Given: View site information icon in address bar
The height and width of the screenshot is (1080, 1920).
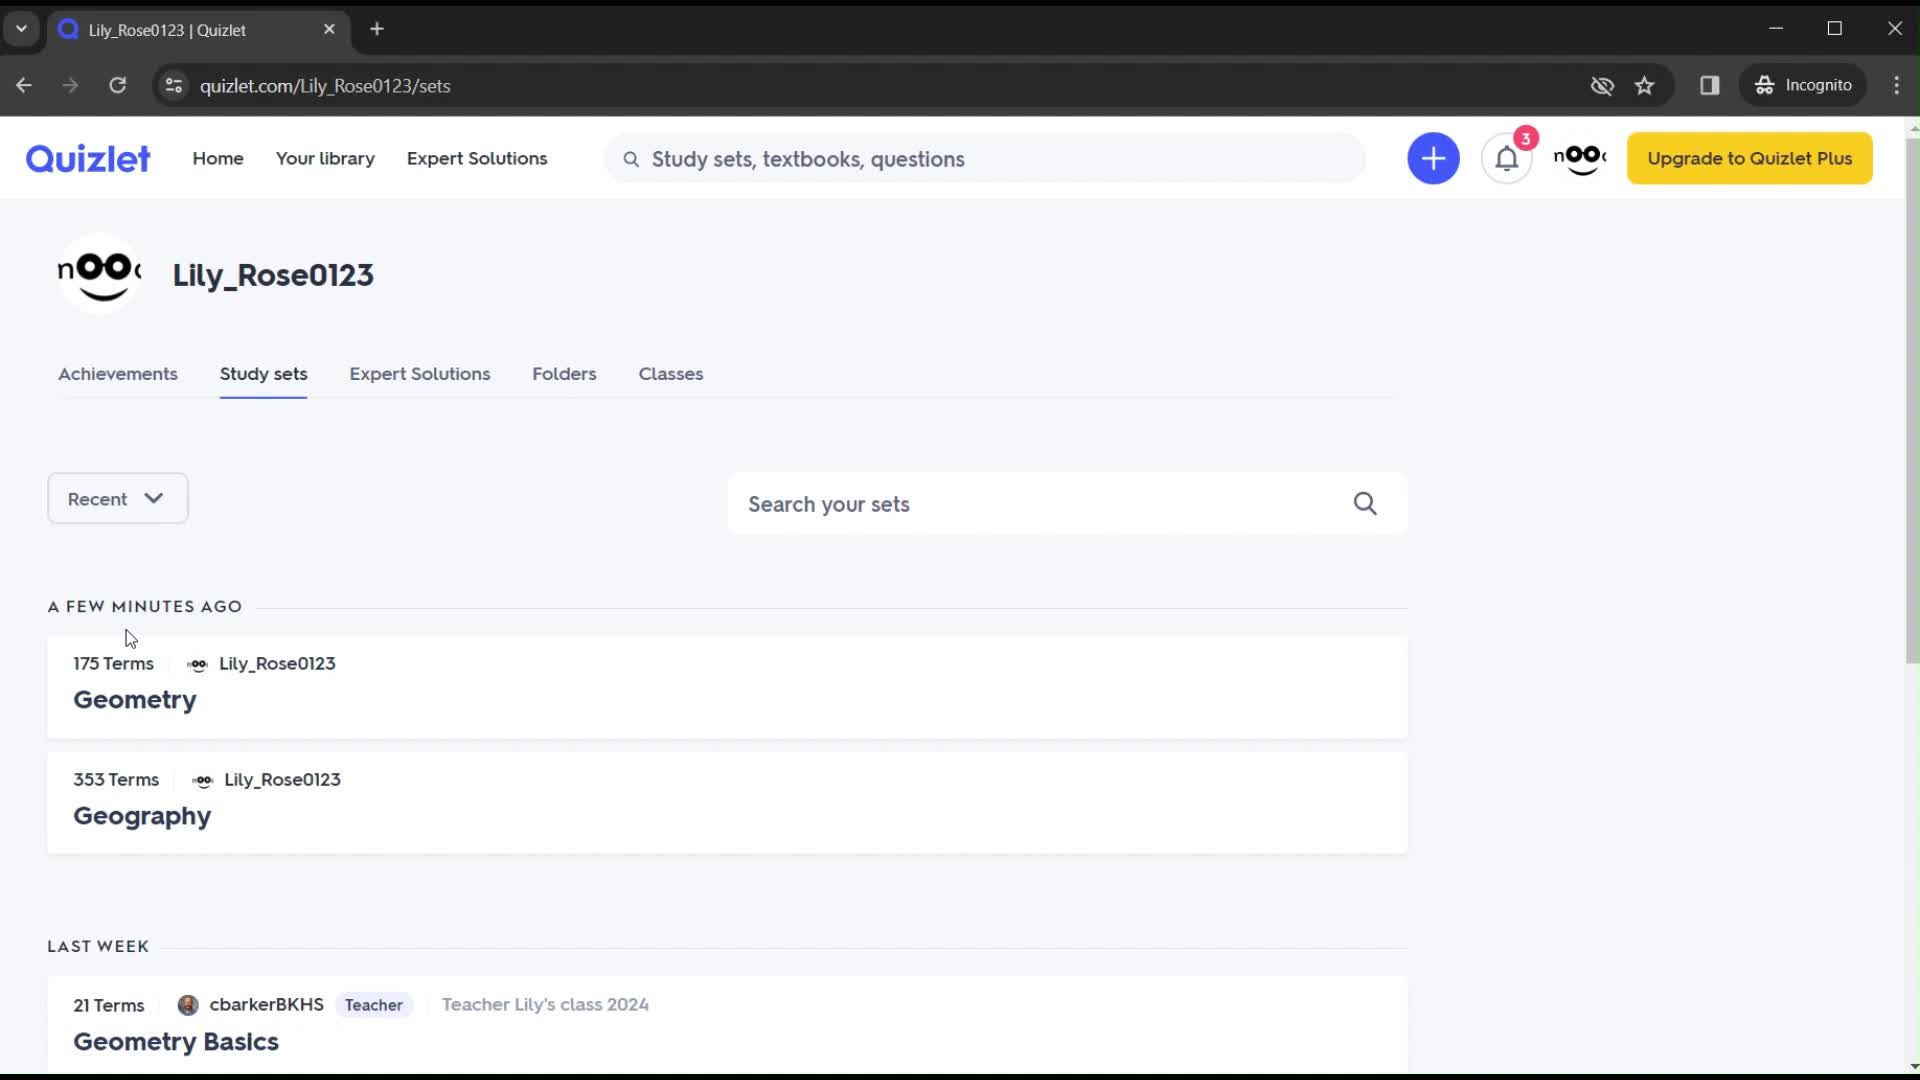Looking at the screenshot, I should point(174,85).
